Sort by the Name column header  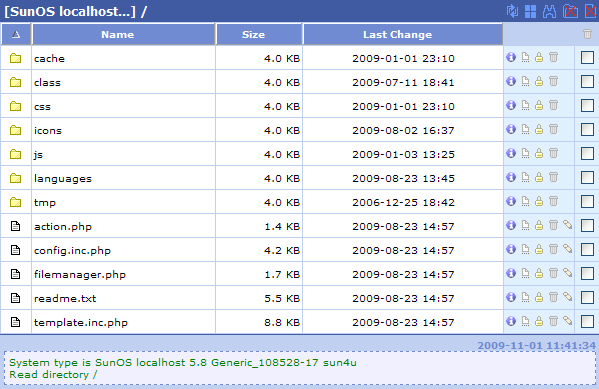(124, 34)
